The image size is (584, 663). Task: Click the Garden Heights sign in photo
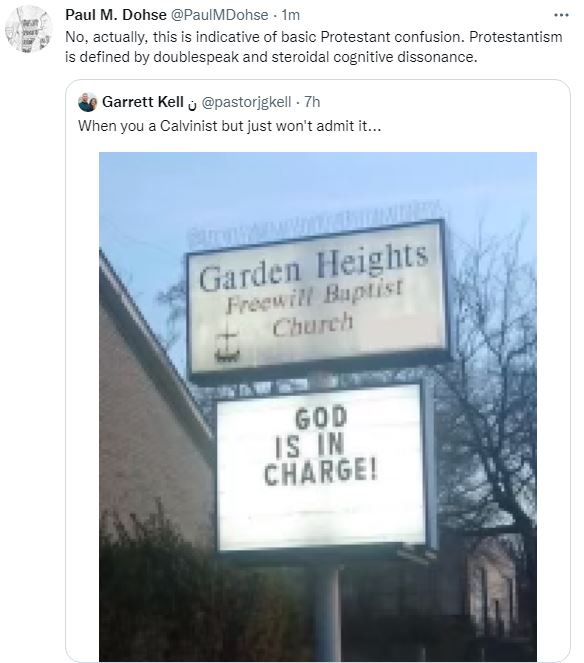[317, 298]
